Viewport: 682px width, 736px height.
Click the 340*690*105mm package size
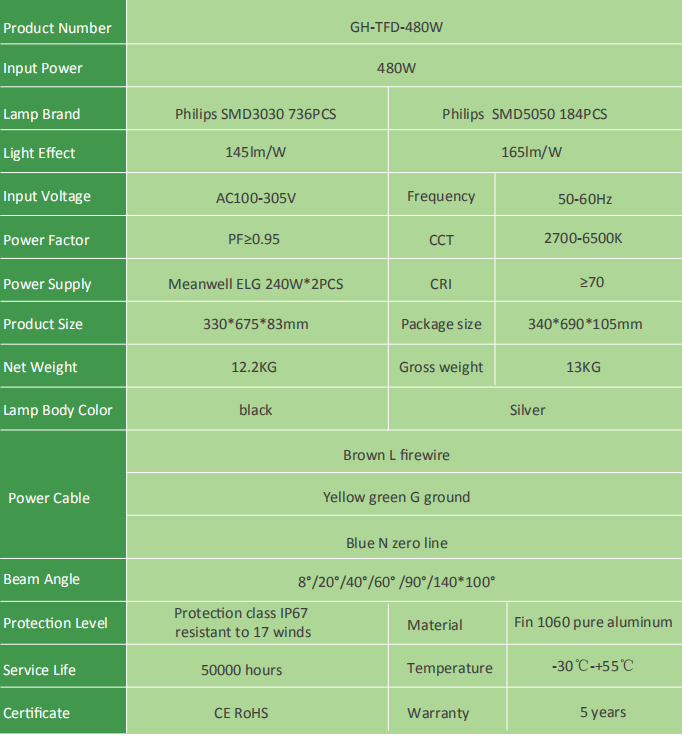[589, 324]
